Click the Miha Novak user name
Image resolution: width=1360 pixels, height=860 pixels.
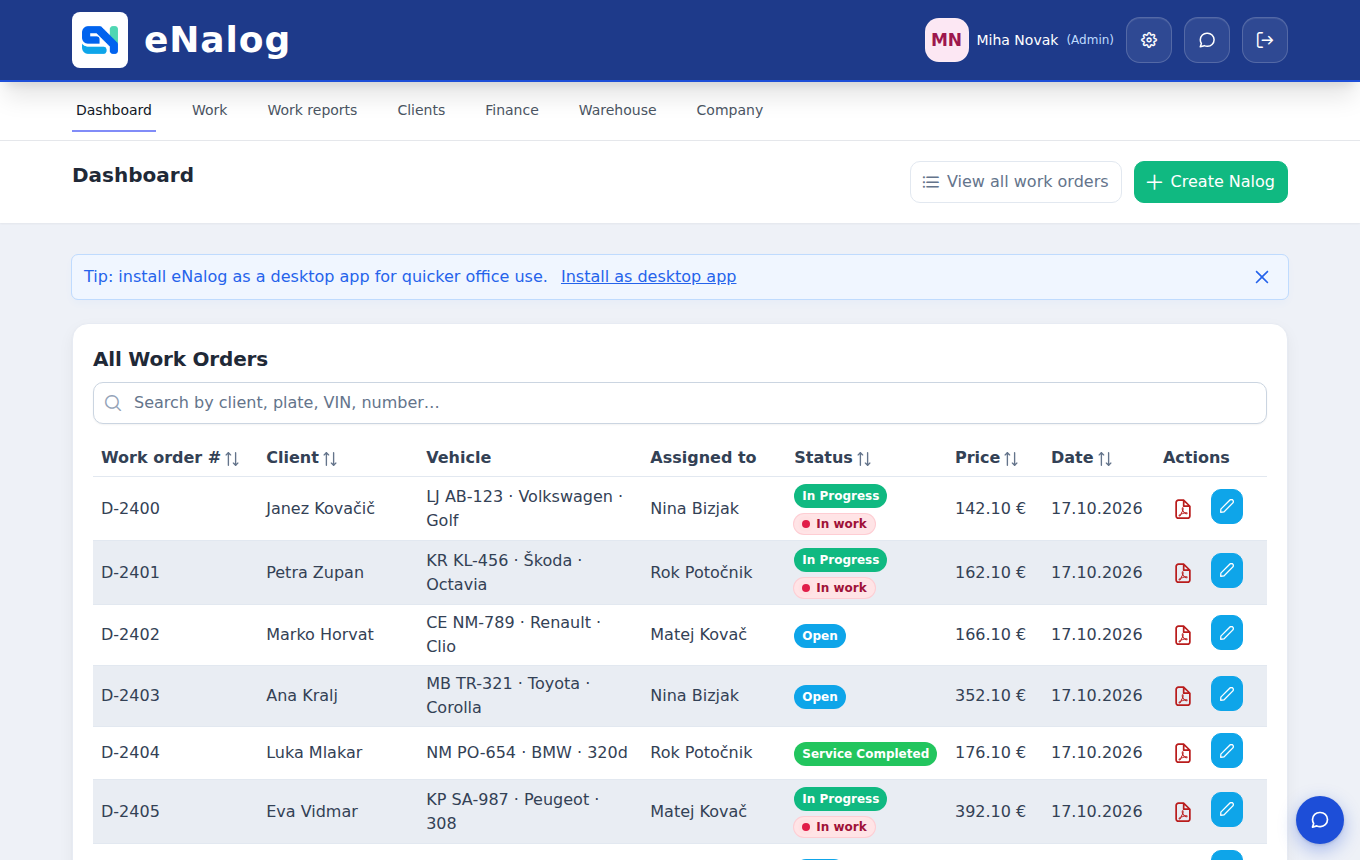tap(1017, 40)
